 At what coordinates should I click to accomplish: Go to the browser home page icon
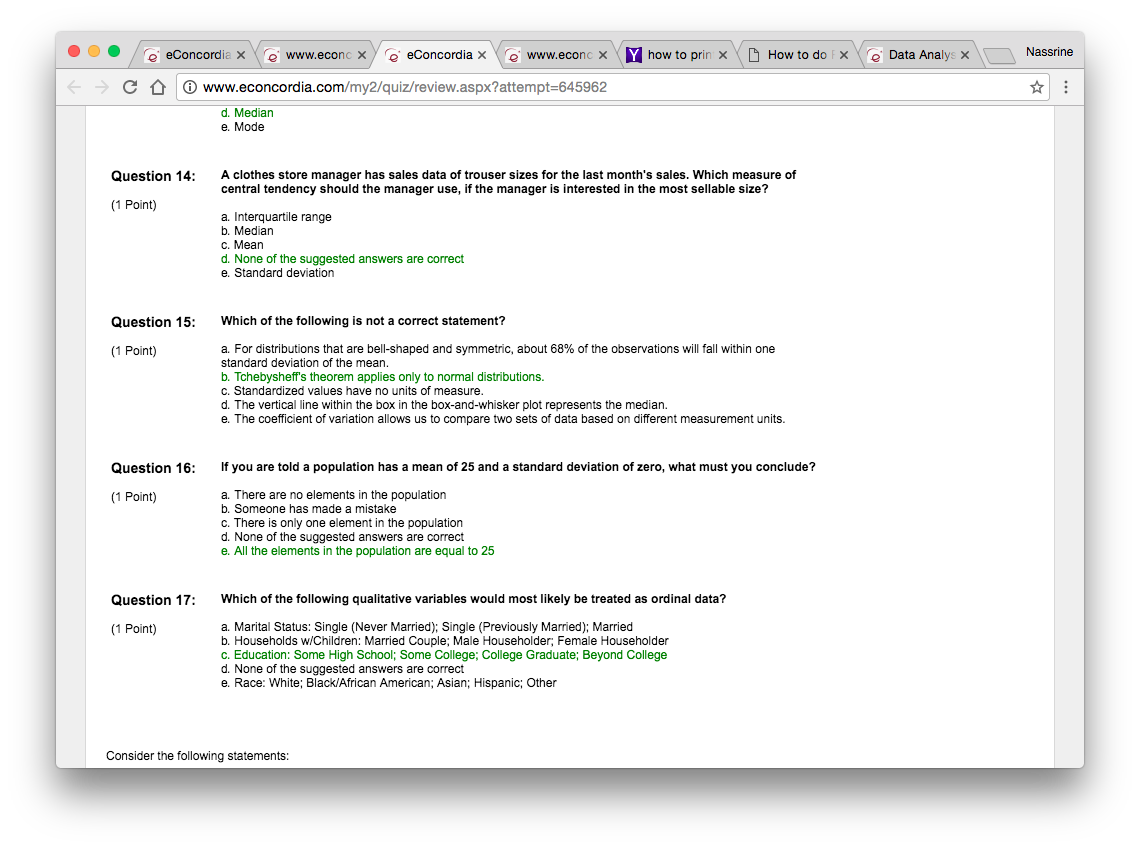pyautogui.click(x=157, y=87)
